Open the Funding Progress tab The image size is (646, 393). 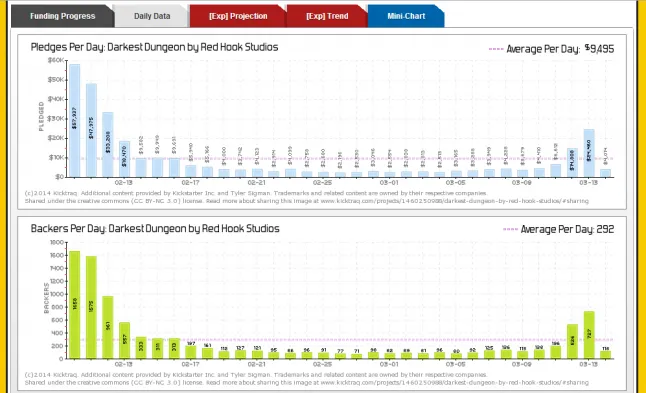[62, 16]
